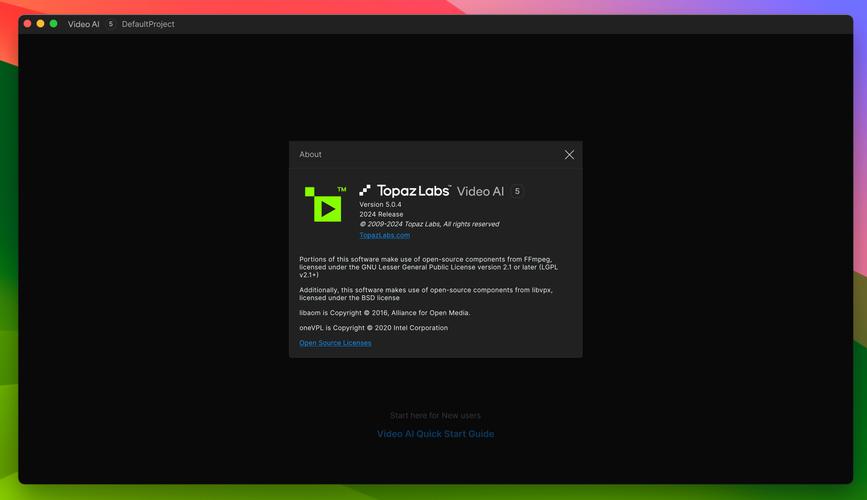Open the Open Source Licenses link
867x500 pixels.
pyautogui.click(x=335, y=343)
